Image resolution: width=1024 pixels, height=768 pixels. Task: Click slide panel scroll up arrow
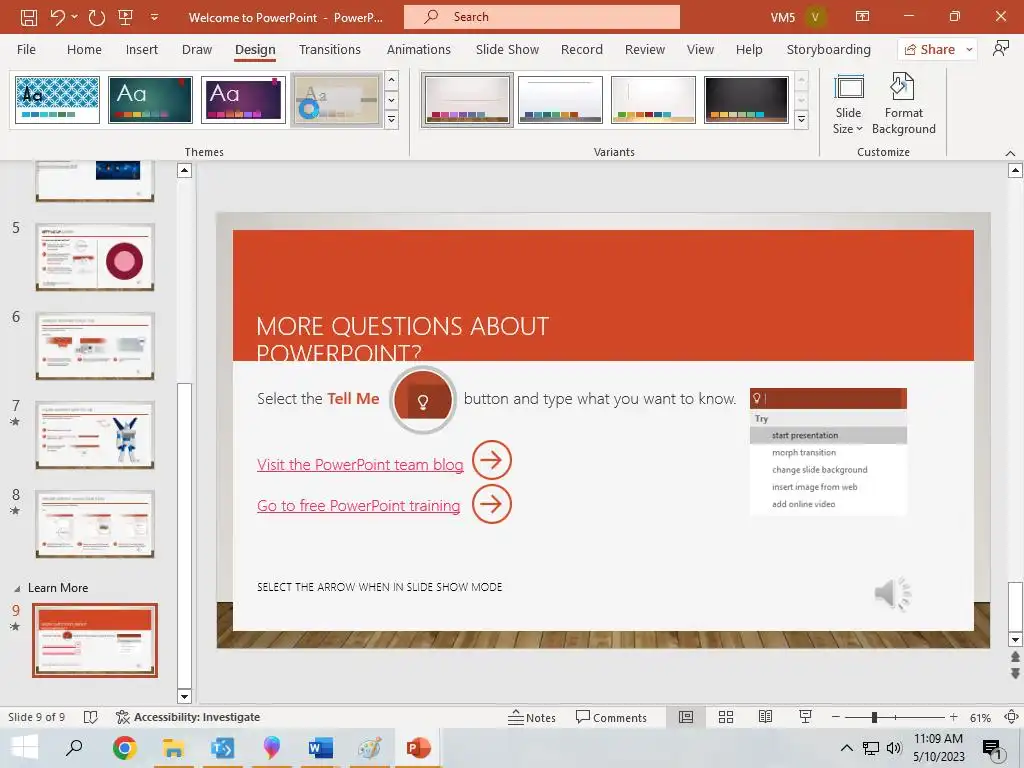(184, 171)
